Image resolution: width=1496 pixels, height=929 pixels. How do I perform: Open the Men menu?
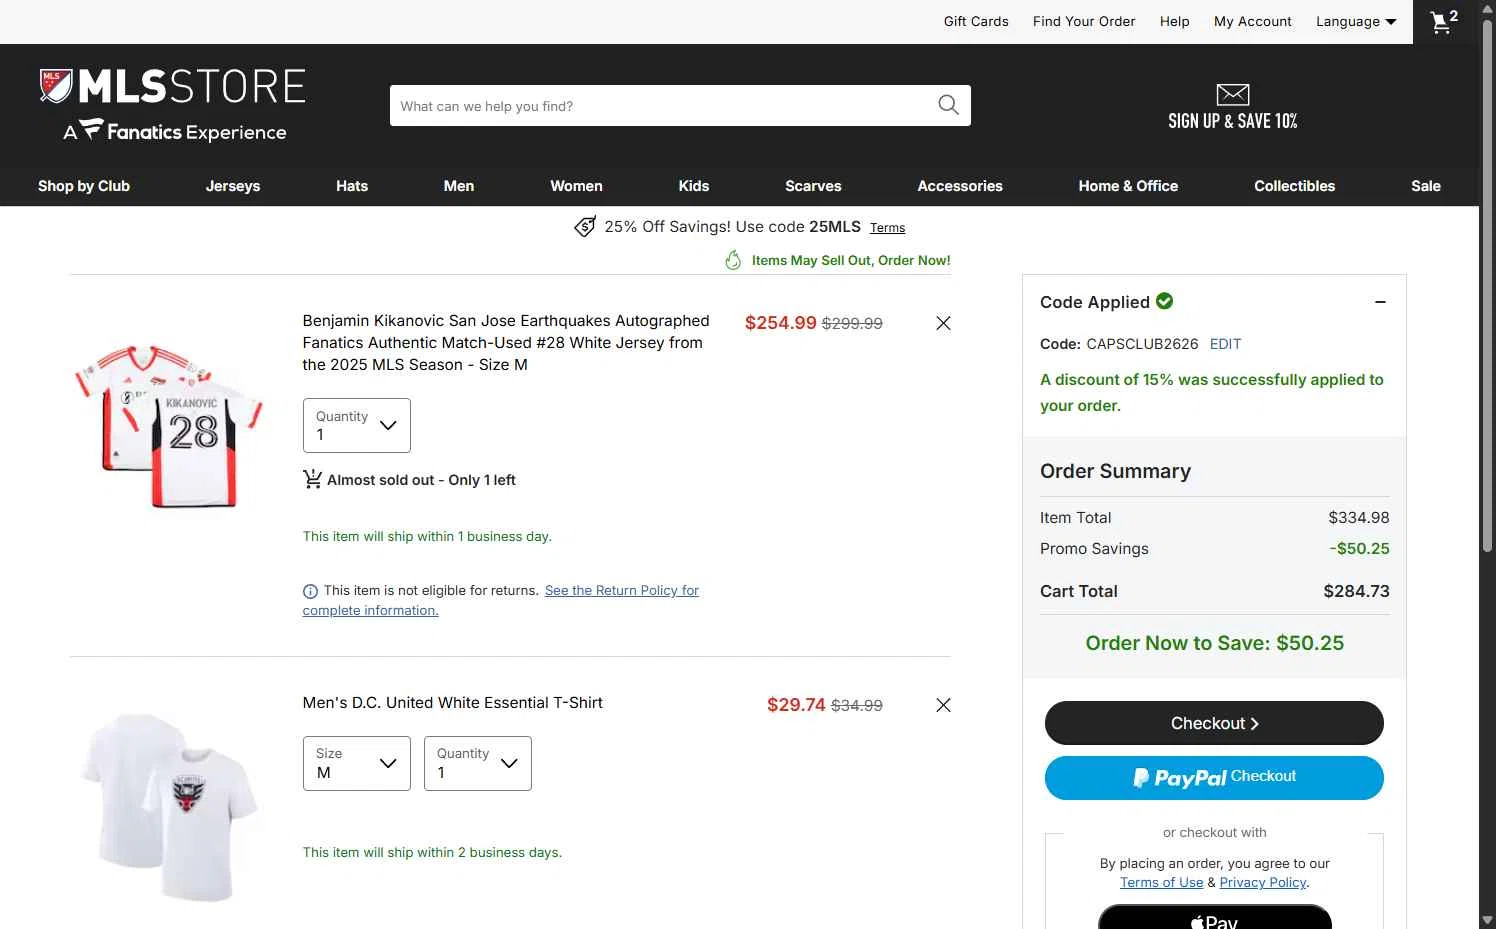tap(459, 186)
